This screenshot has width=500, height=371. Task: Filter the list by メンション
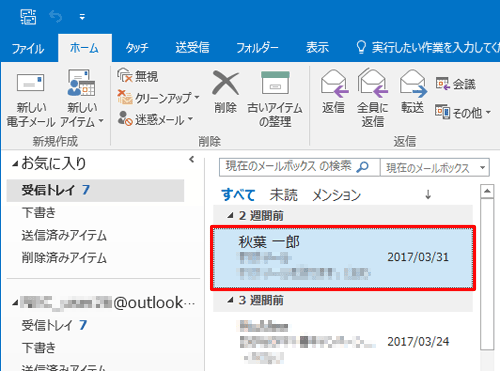point(336,195)
